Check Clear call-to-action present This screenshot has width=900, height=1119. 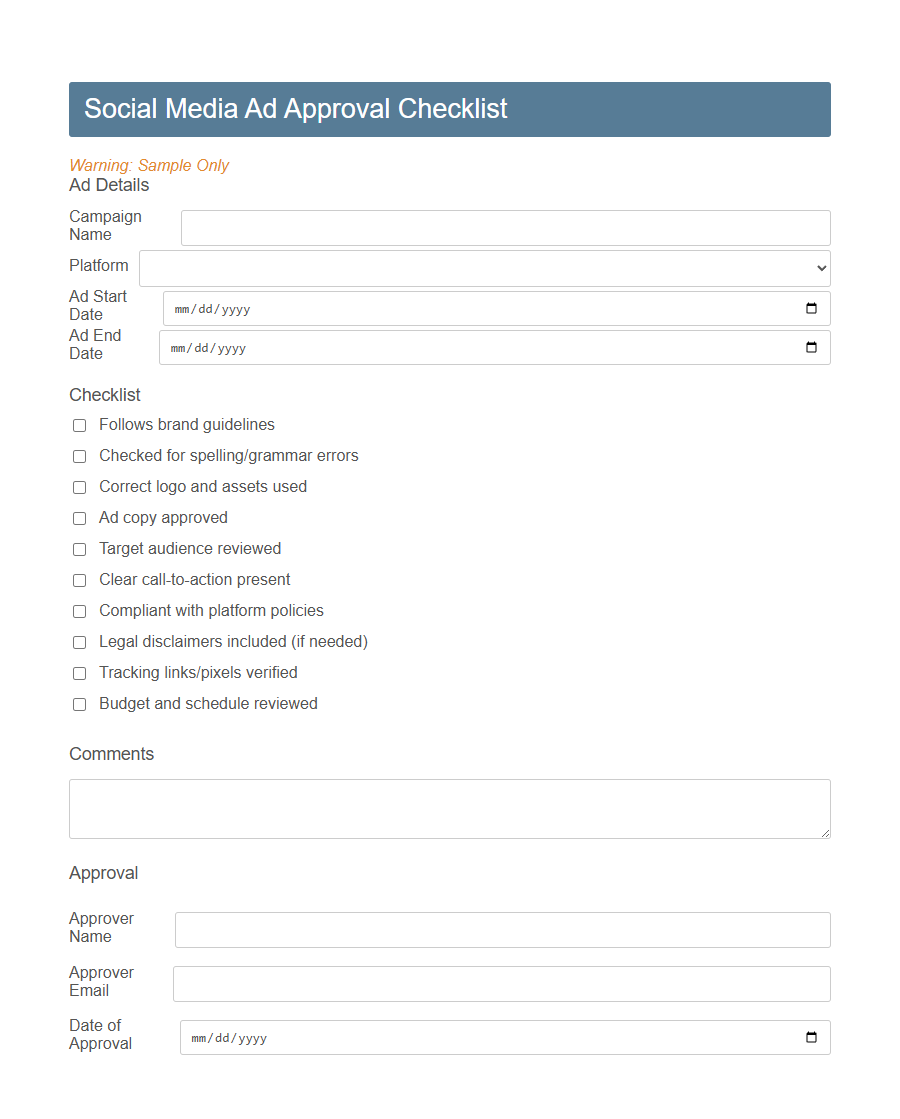(x=79, y=580)
